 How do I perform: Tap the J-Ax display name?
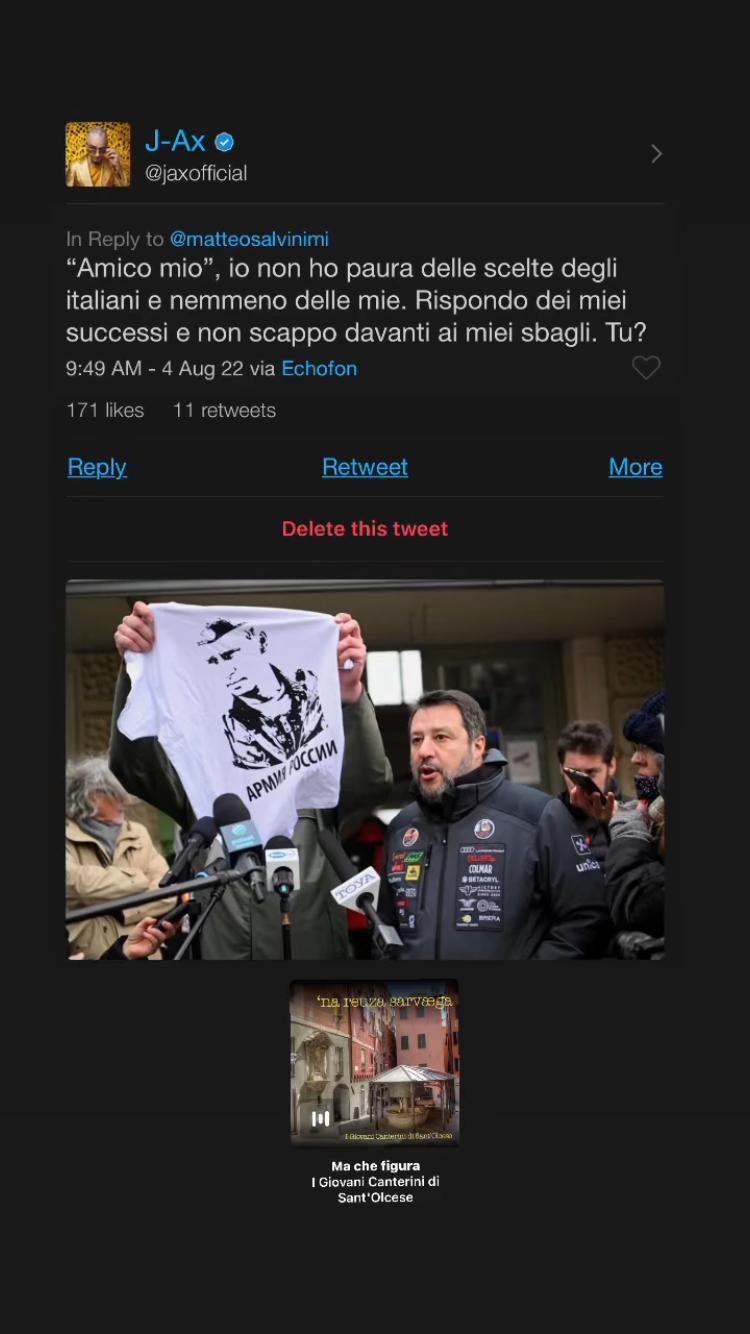[175, 141]
